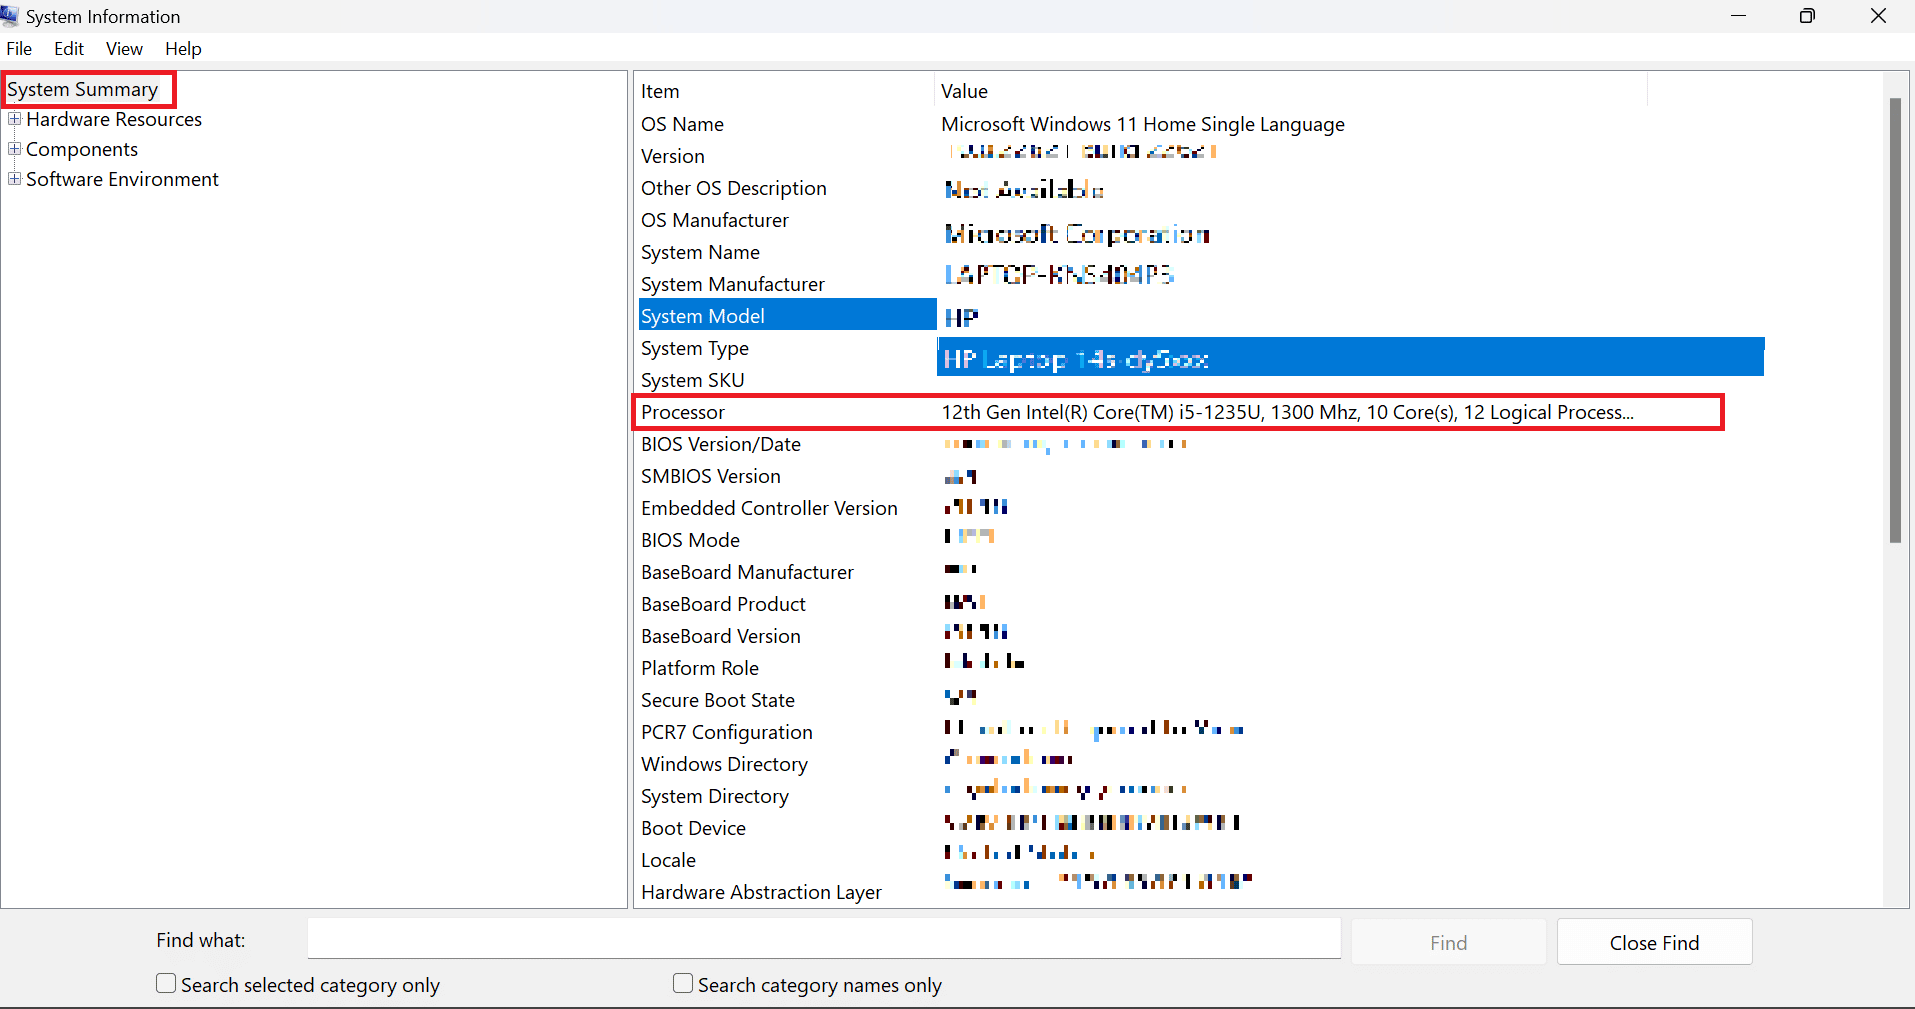
Task: Enable Search category names only checkbox
Action: 683,984
